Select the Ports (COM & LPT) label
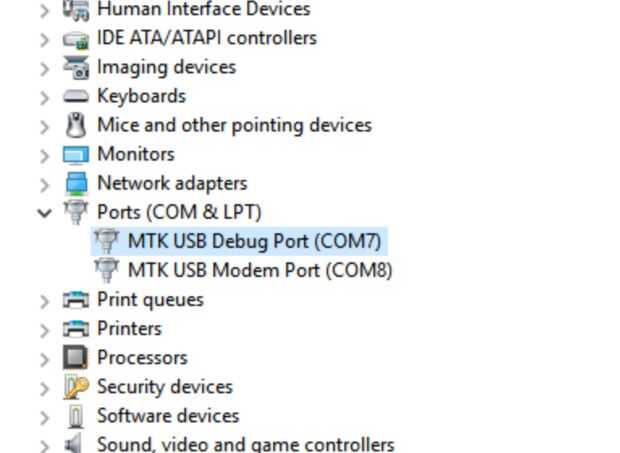Image resolution: width=620 pixels, height=453 pixels. (179, 212)
